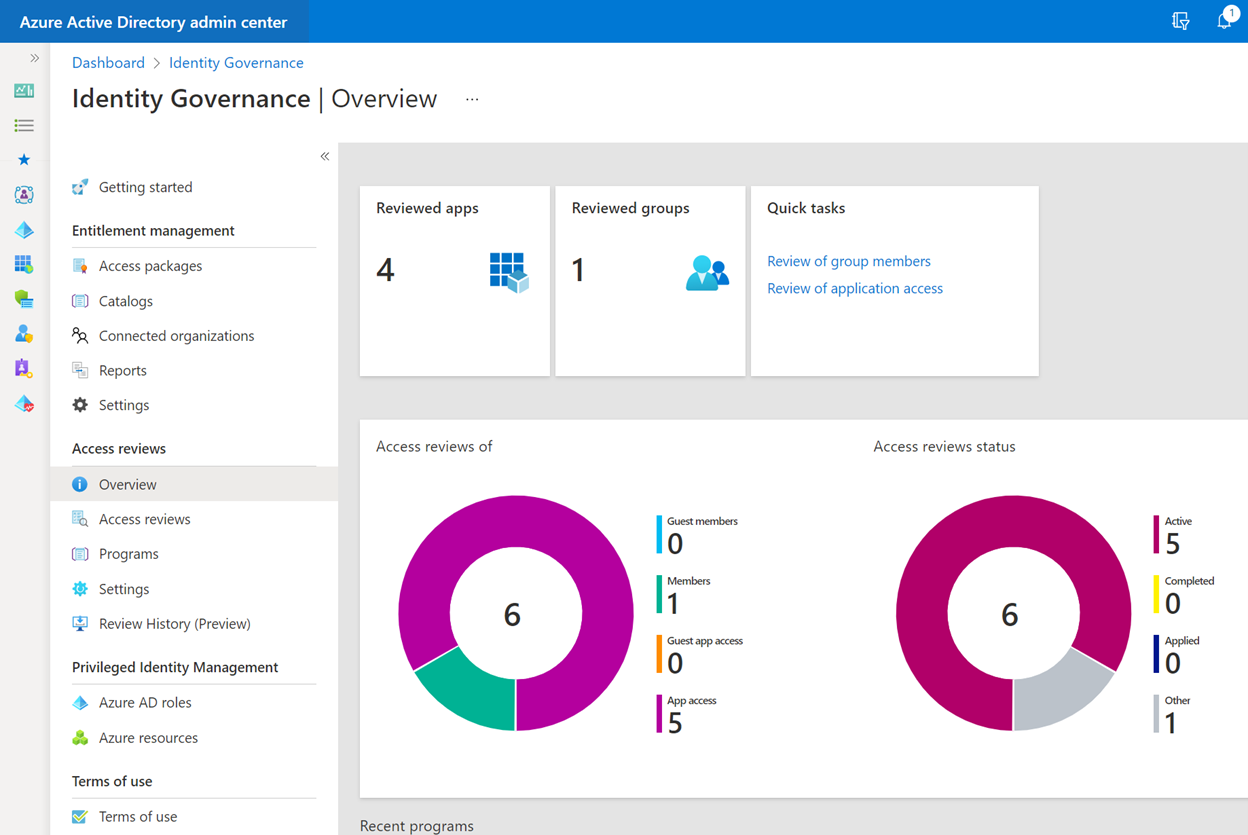Click the Terms of use checkmark icon
Screen dimensions: 1248x835
point(80,817)
